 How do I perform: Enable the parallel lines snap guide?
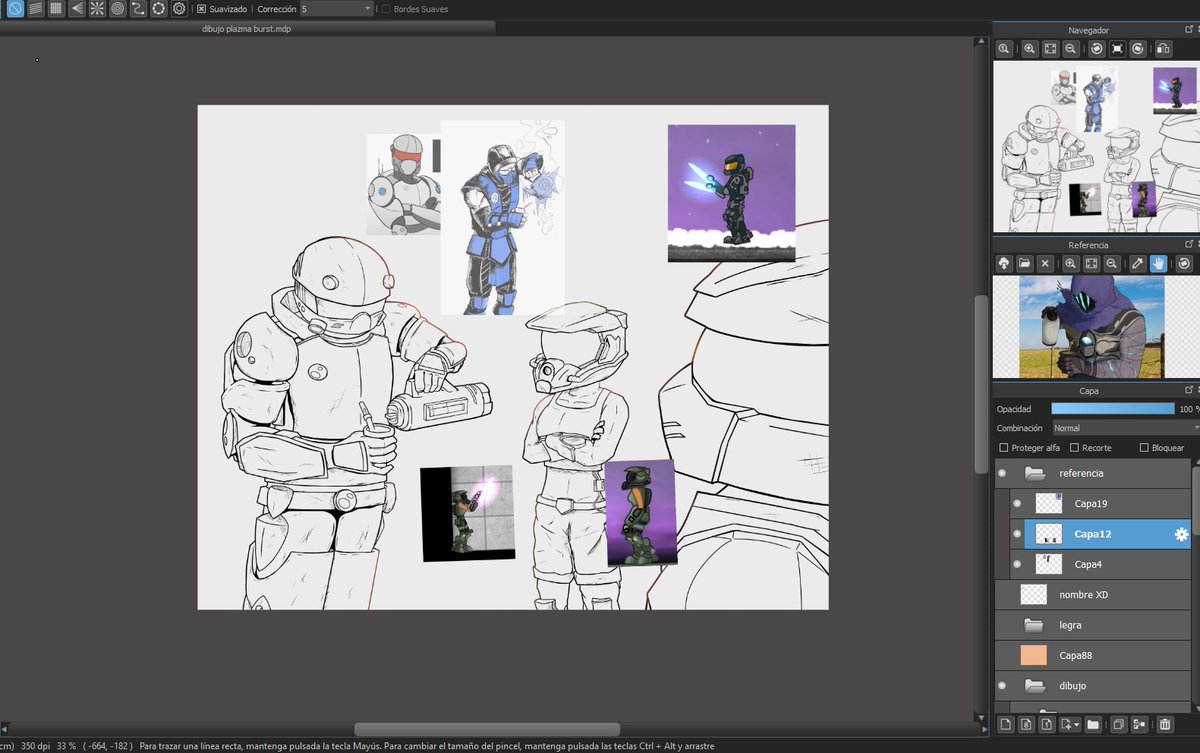36,9
